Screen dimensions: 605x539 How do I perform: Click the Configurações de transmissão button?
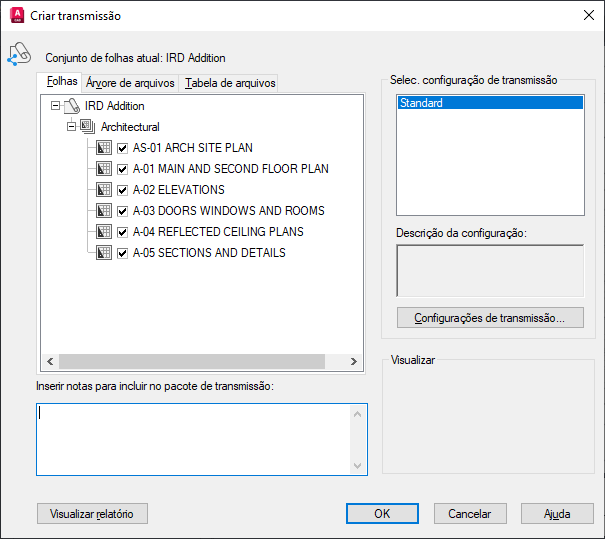490,318
